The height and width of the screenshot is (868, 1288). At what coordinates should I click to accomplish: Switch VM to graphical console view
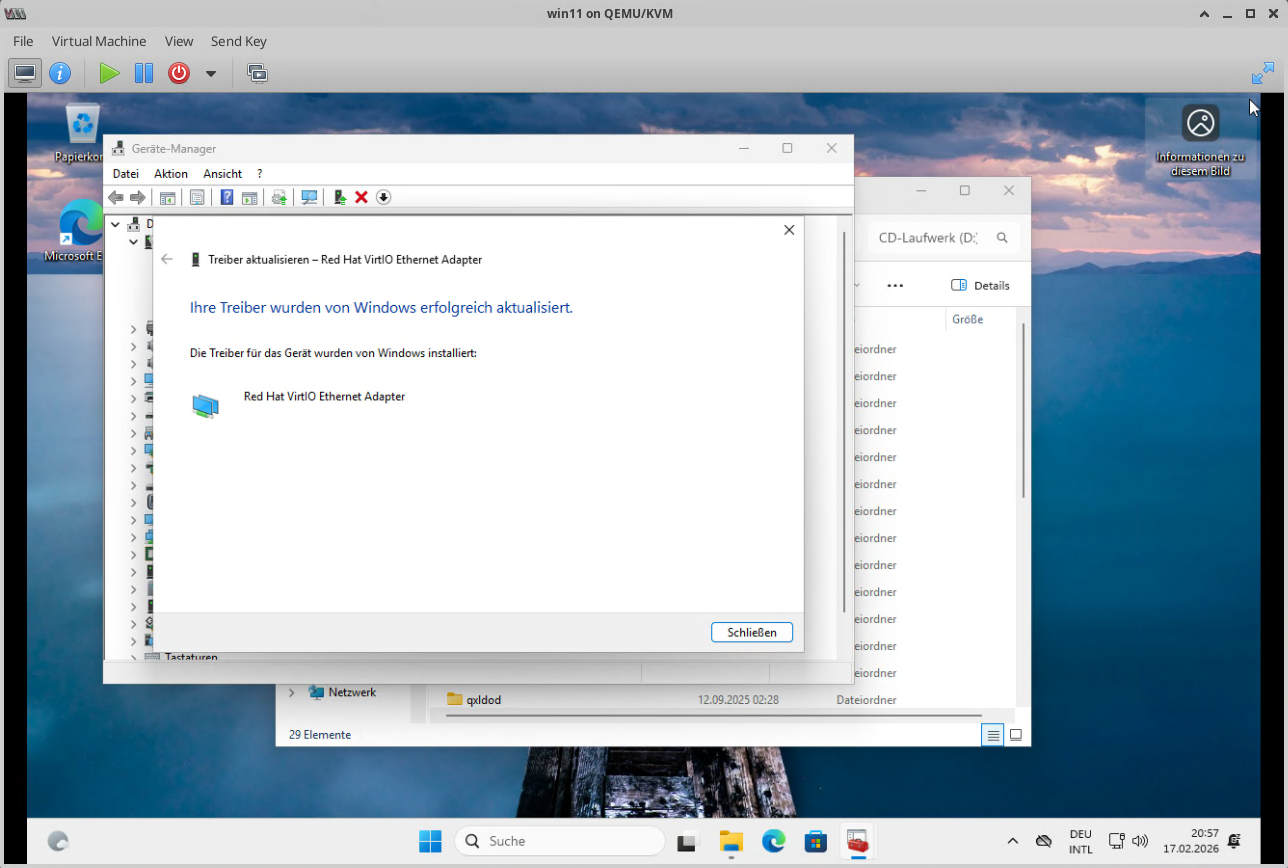(x=25, y=73)
